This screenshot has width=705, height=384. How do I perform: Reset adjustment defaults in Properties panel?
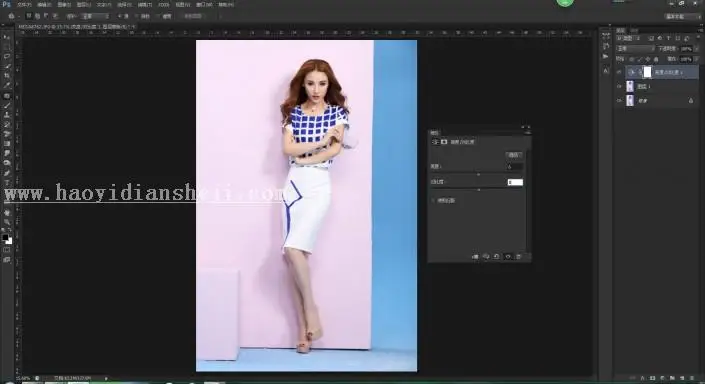pos(497,256)
